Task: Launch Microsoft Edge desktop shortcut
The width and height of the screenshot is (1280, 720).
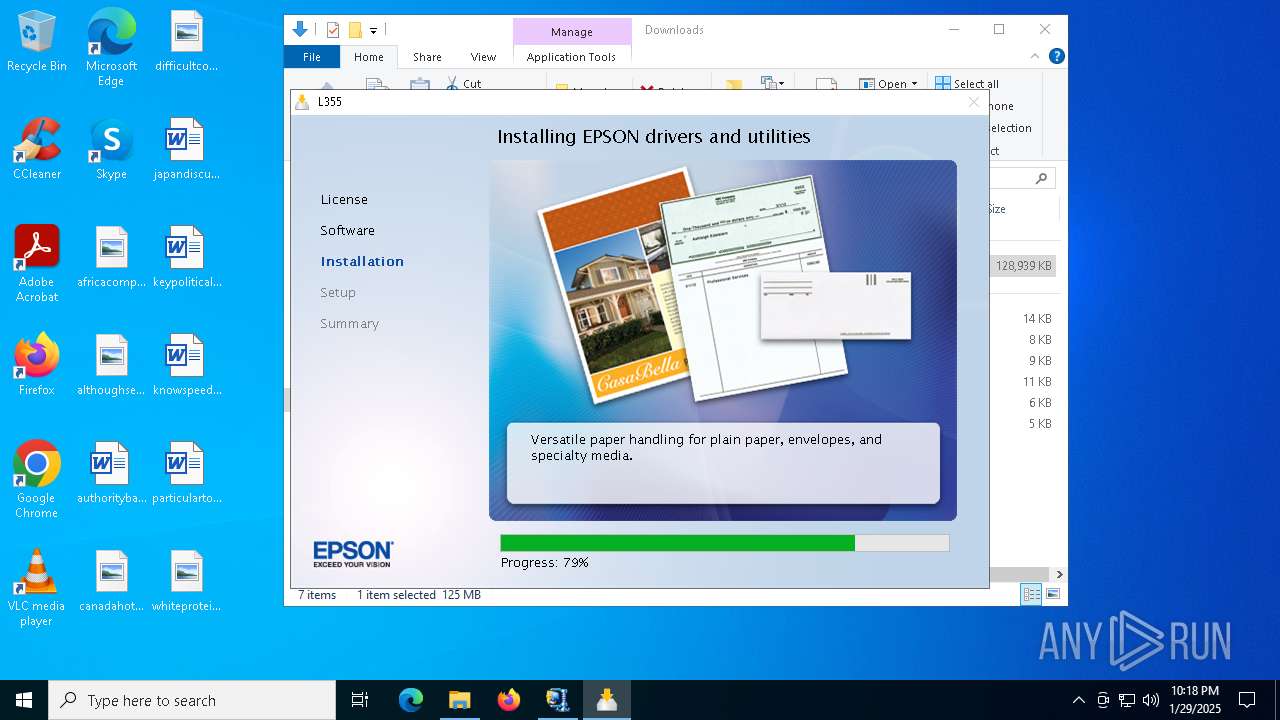Action: [111, 48]
